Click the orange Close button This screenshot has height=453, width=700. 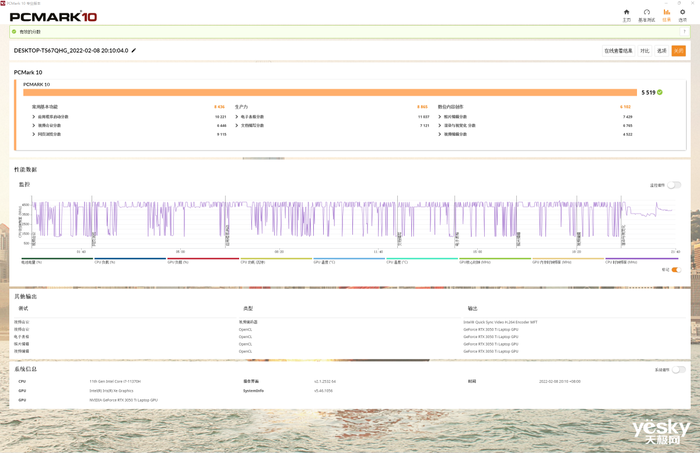[679, 51]
